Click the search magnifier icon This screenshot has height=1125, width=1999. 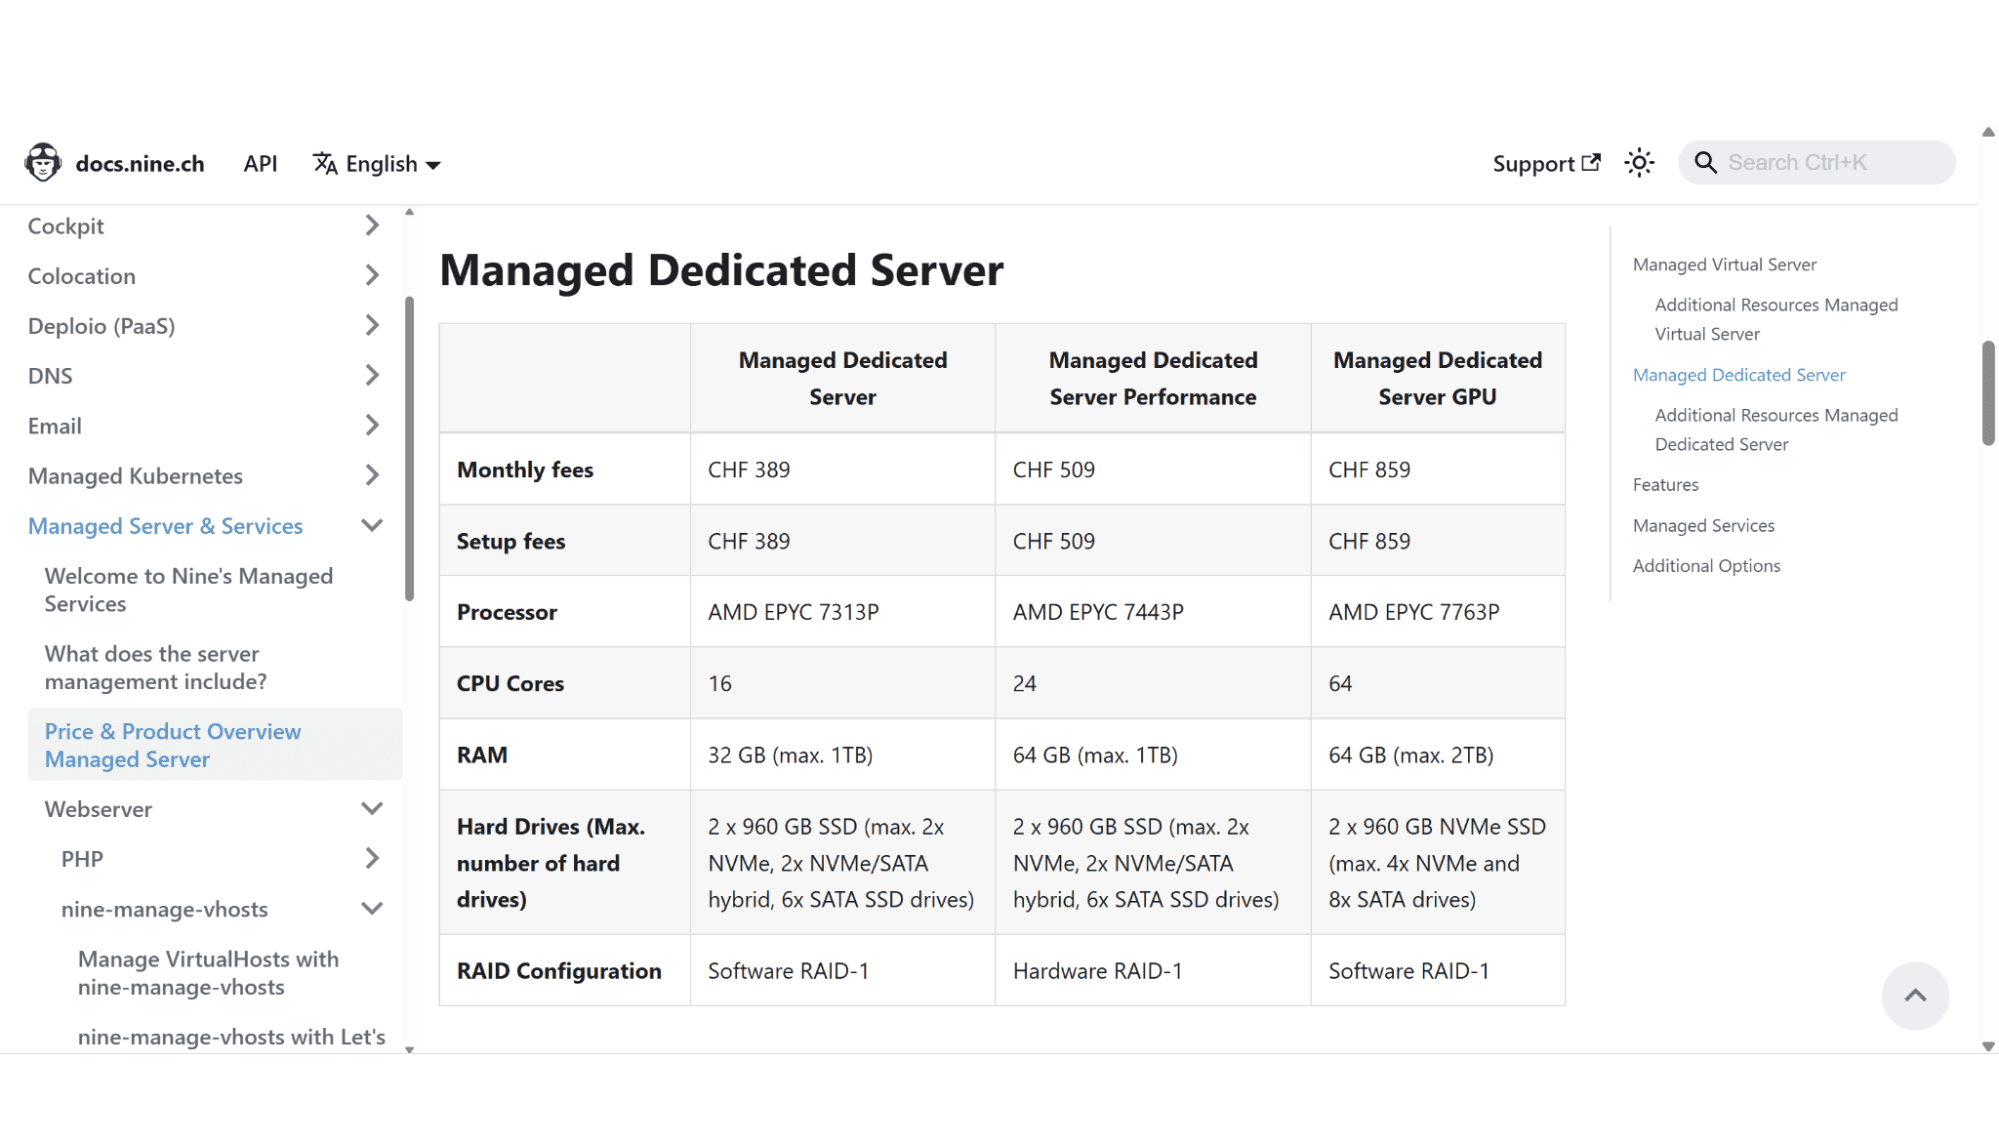point(1705,162)
